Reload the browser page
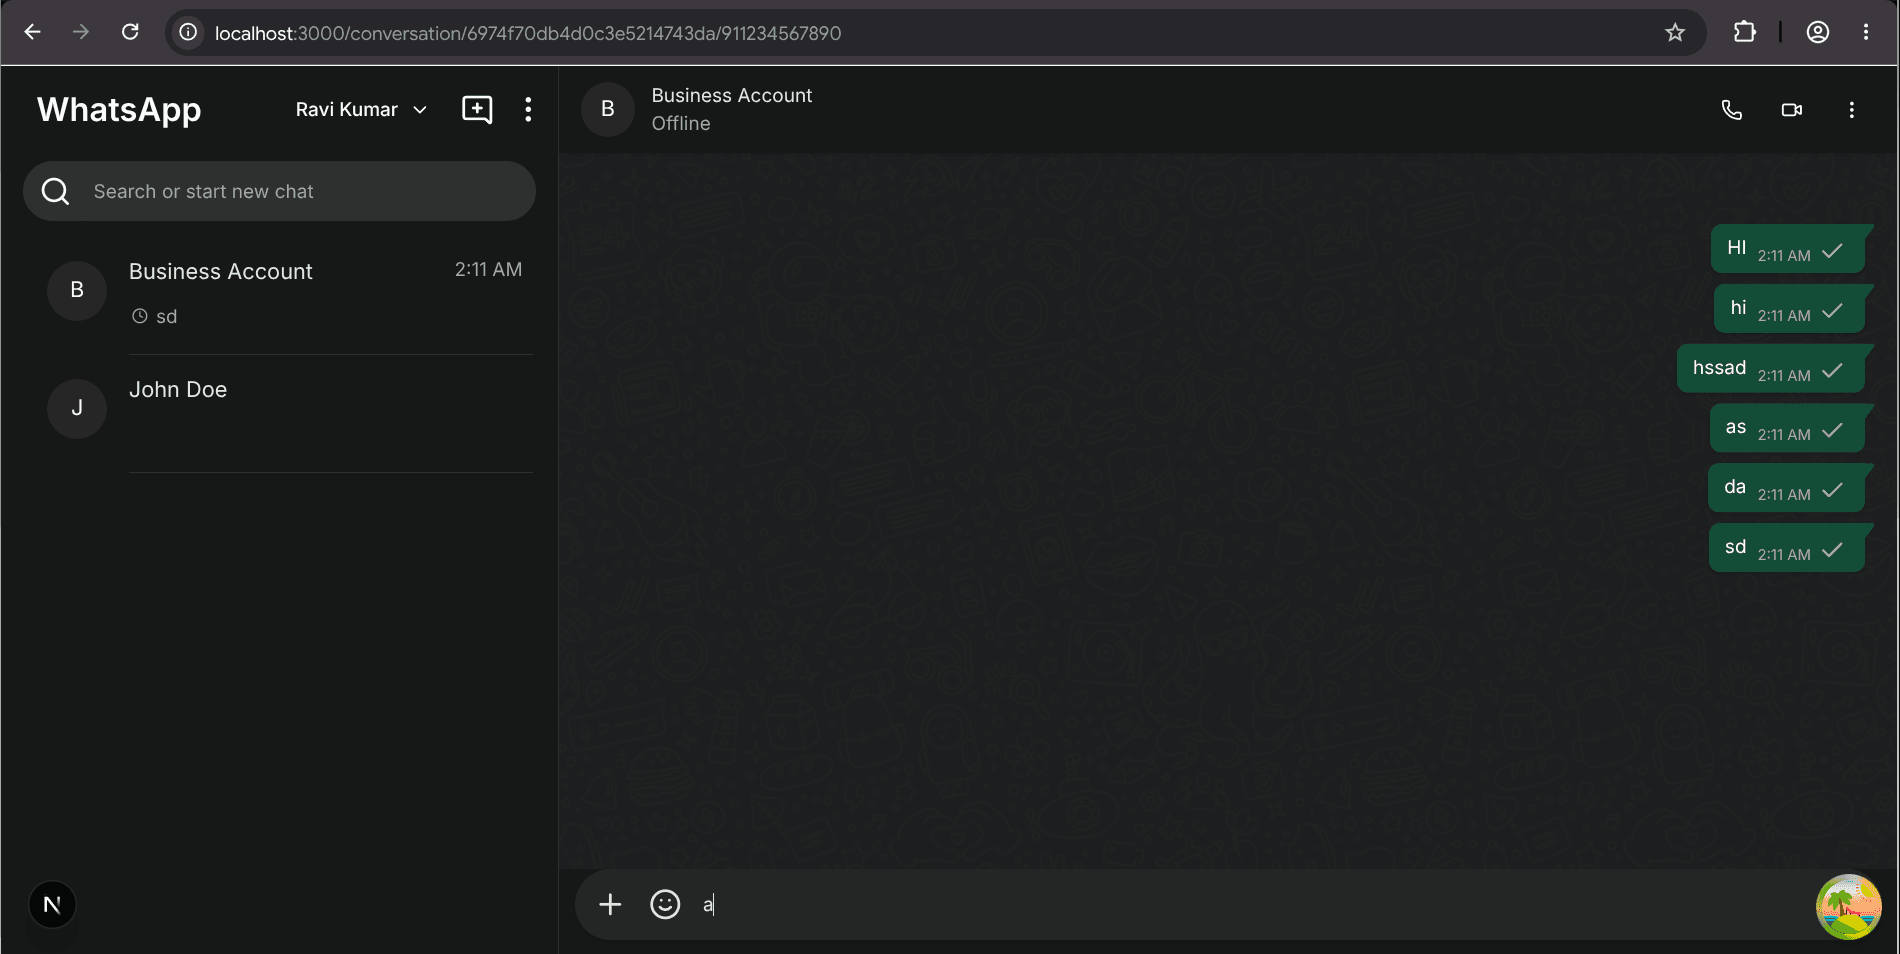Screen dimensions: 1900x954 pyautogui.click(x=130, y=32)
